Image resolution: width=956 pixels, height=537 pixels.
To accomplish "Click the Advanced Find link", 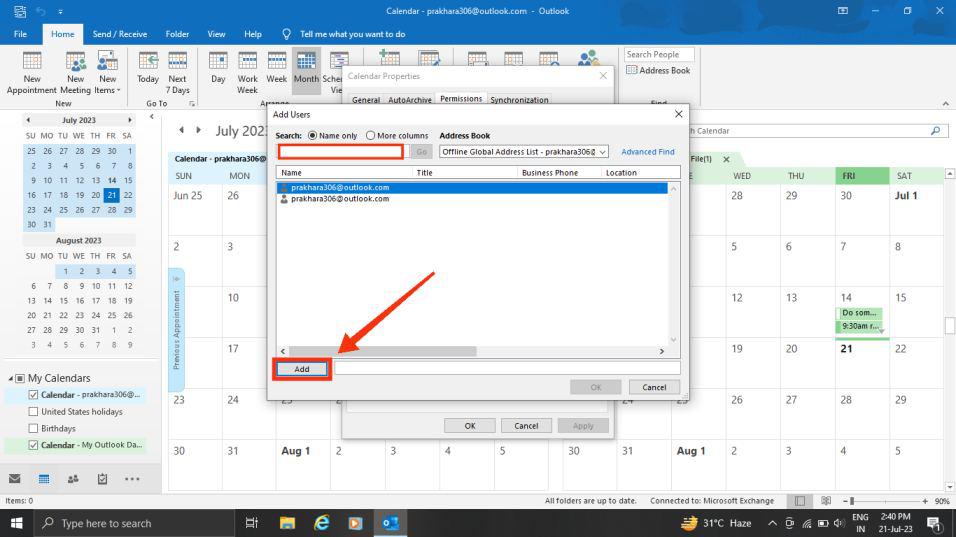I will (x=647, y=152).
